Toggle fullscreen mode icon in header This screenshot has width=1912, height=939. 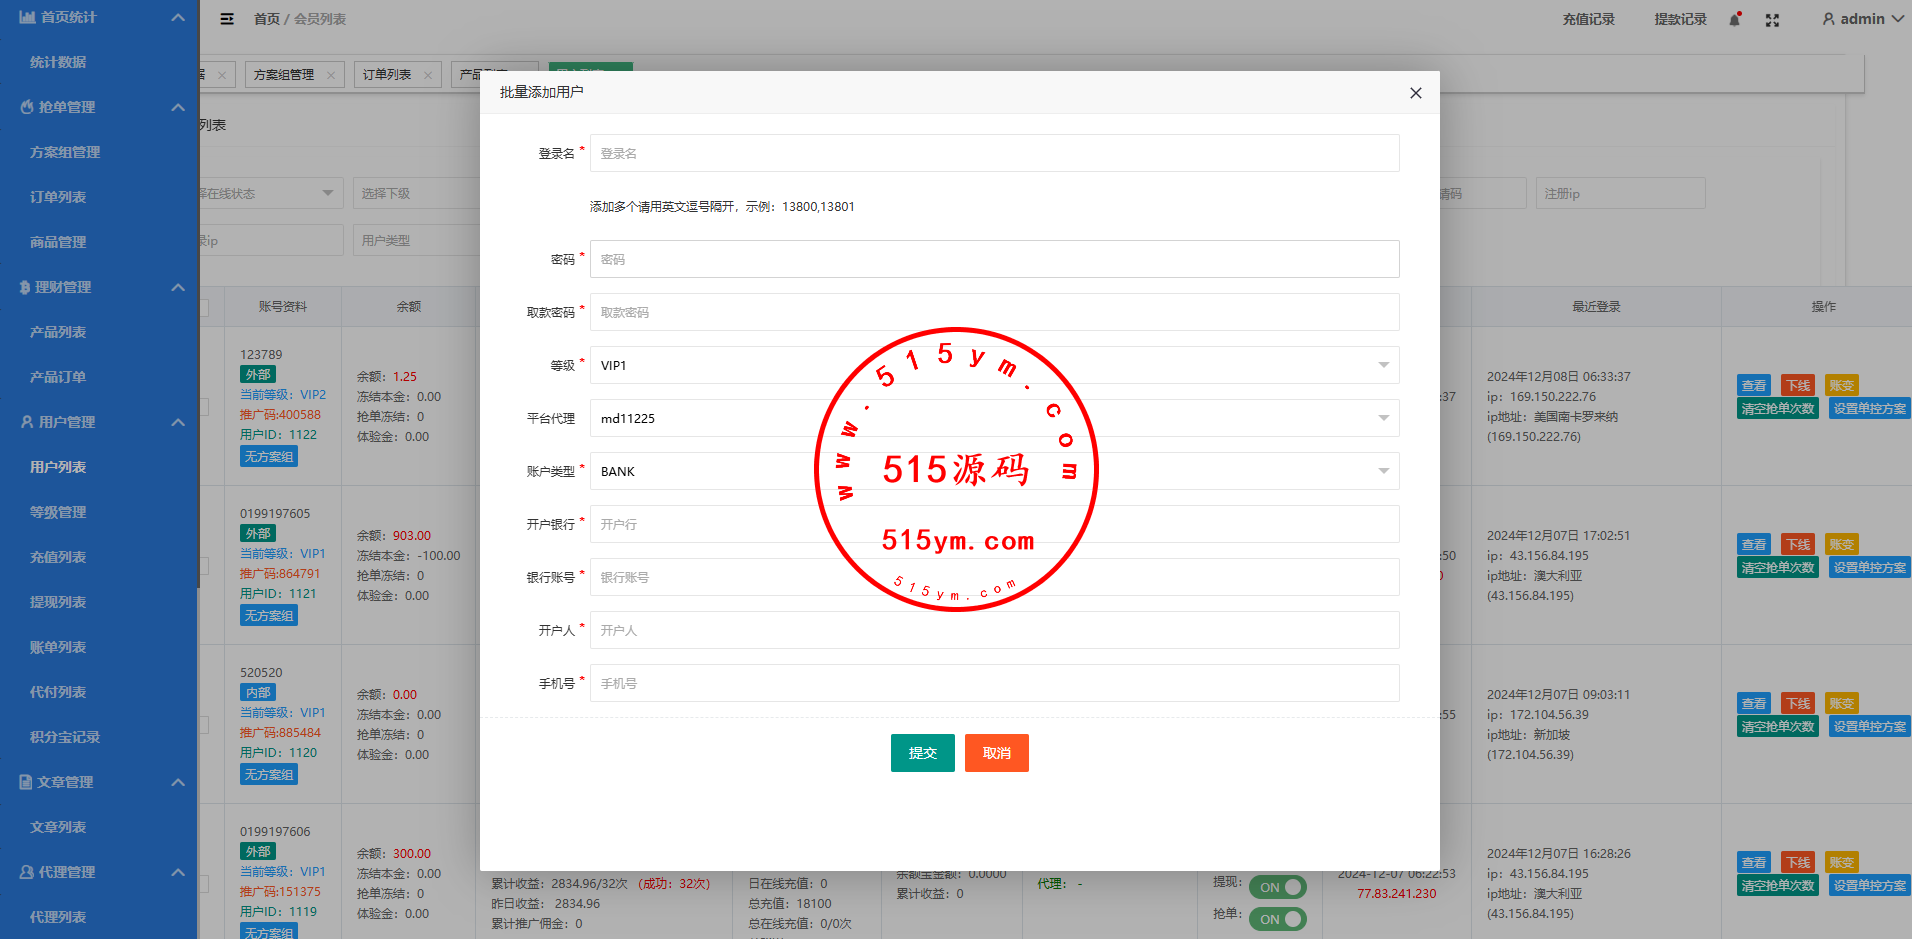pyautogui.click(x=1772, y=20)
